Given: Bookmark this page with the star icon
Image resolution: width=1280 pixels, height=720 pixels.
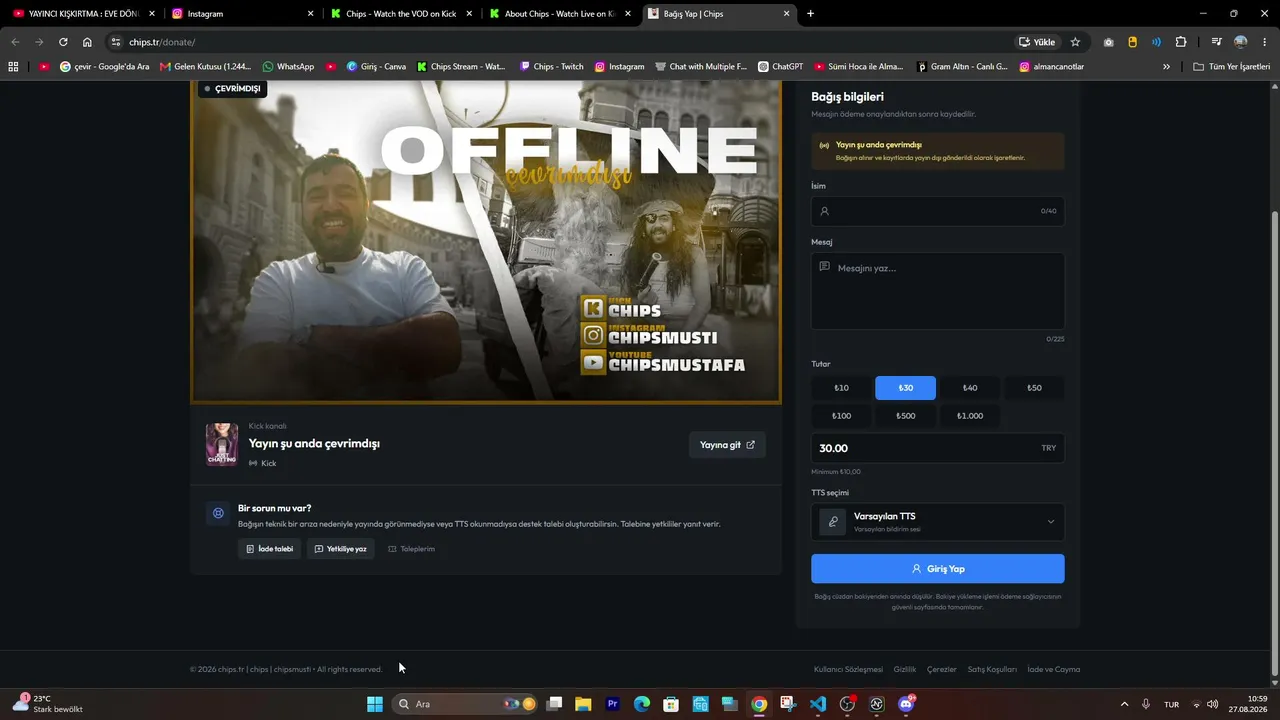Looking at the screenshot, I should 1075,42.
